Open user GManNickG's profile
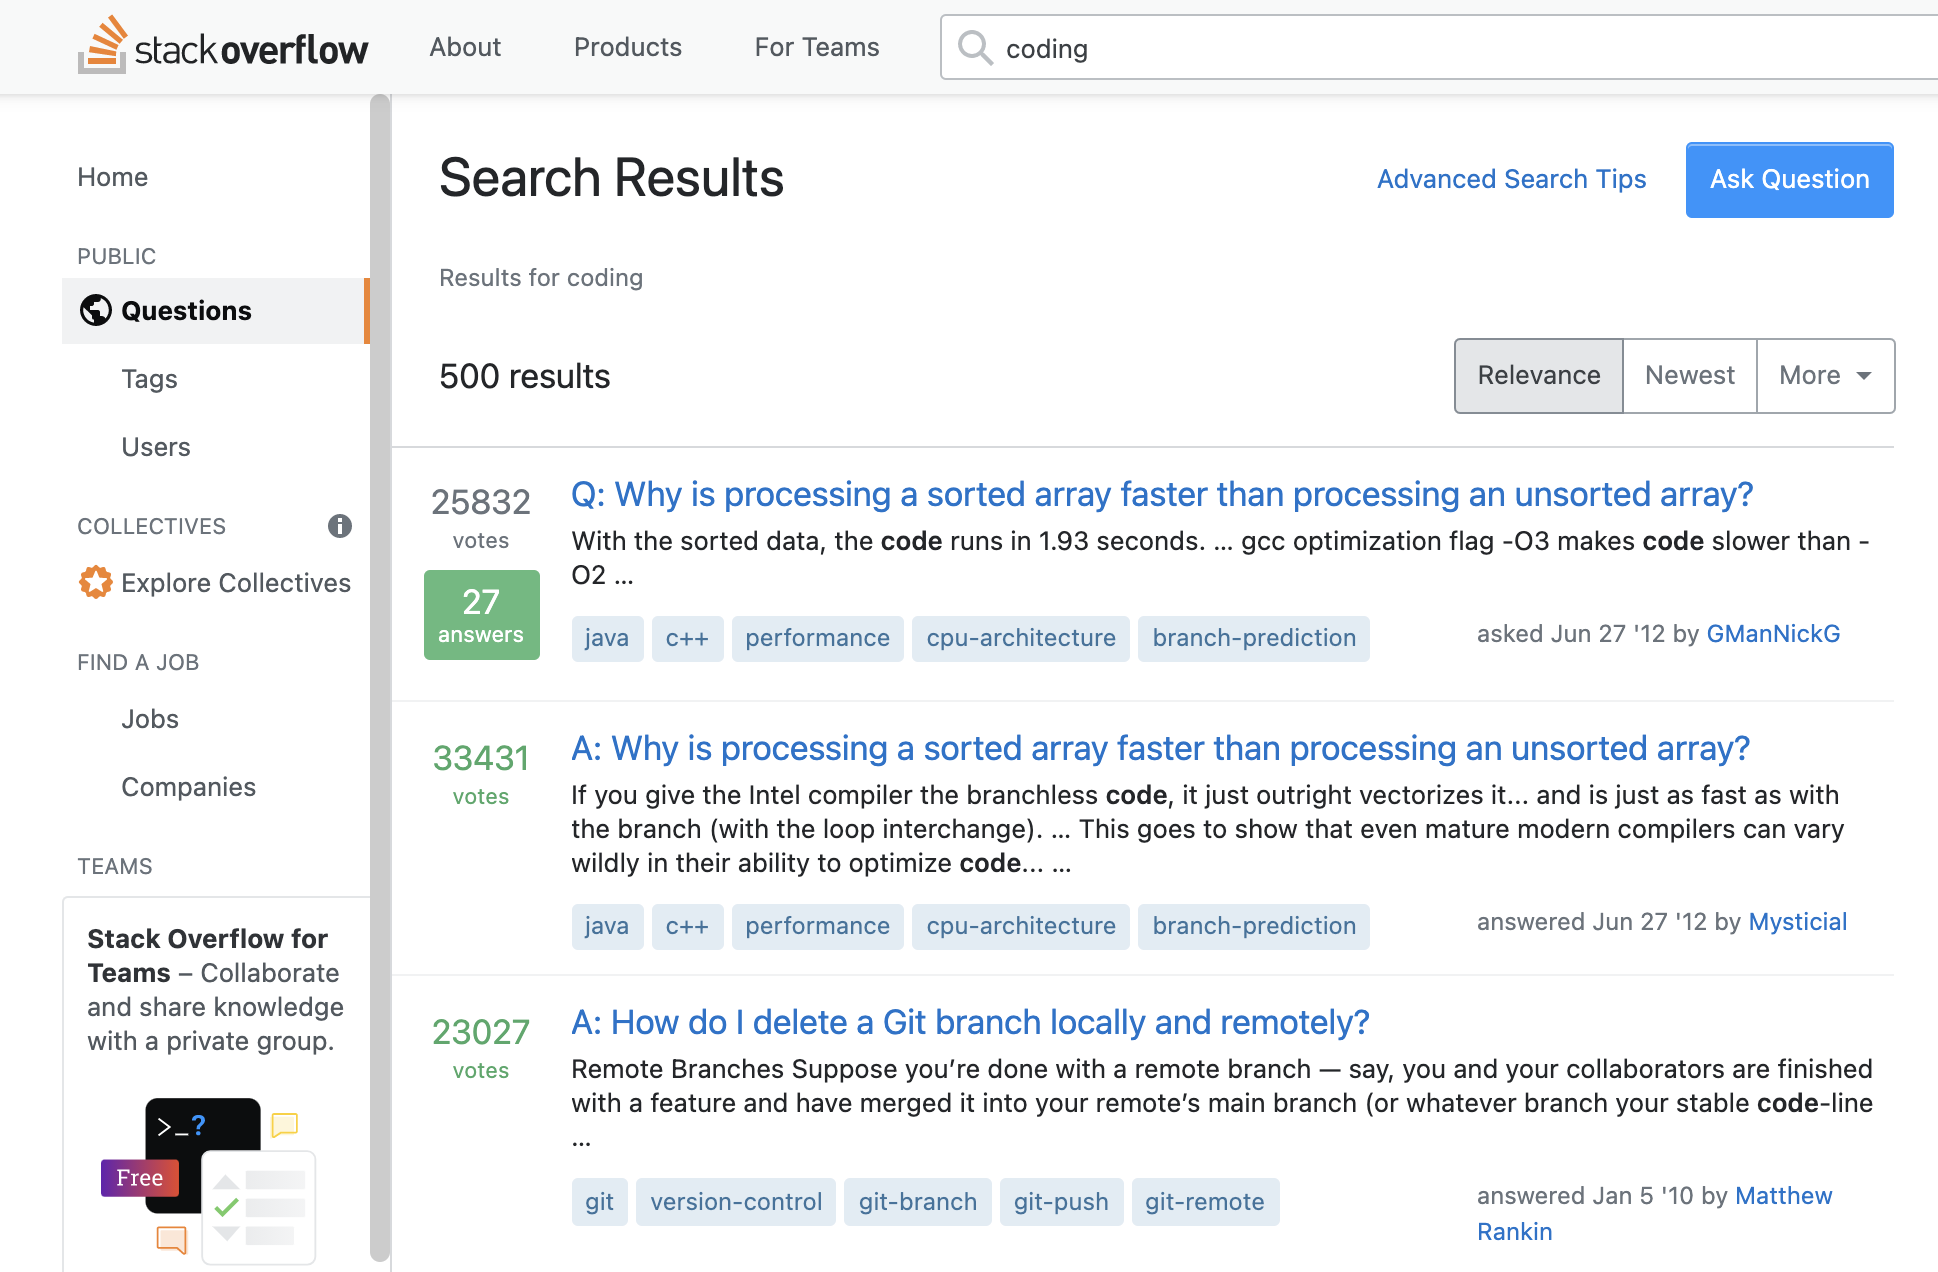This screenshot has height=1272, width=1938. [x=1773, y=634]
